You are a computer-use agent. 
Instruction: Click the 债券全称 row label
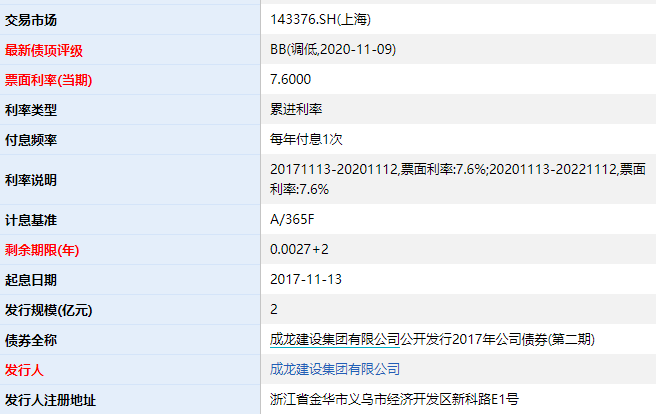(x=31, y=339)
